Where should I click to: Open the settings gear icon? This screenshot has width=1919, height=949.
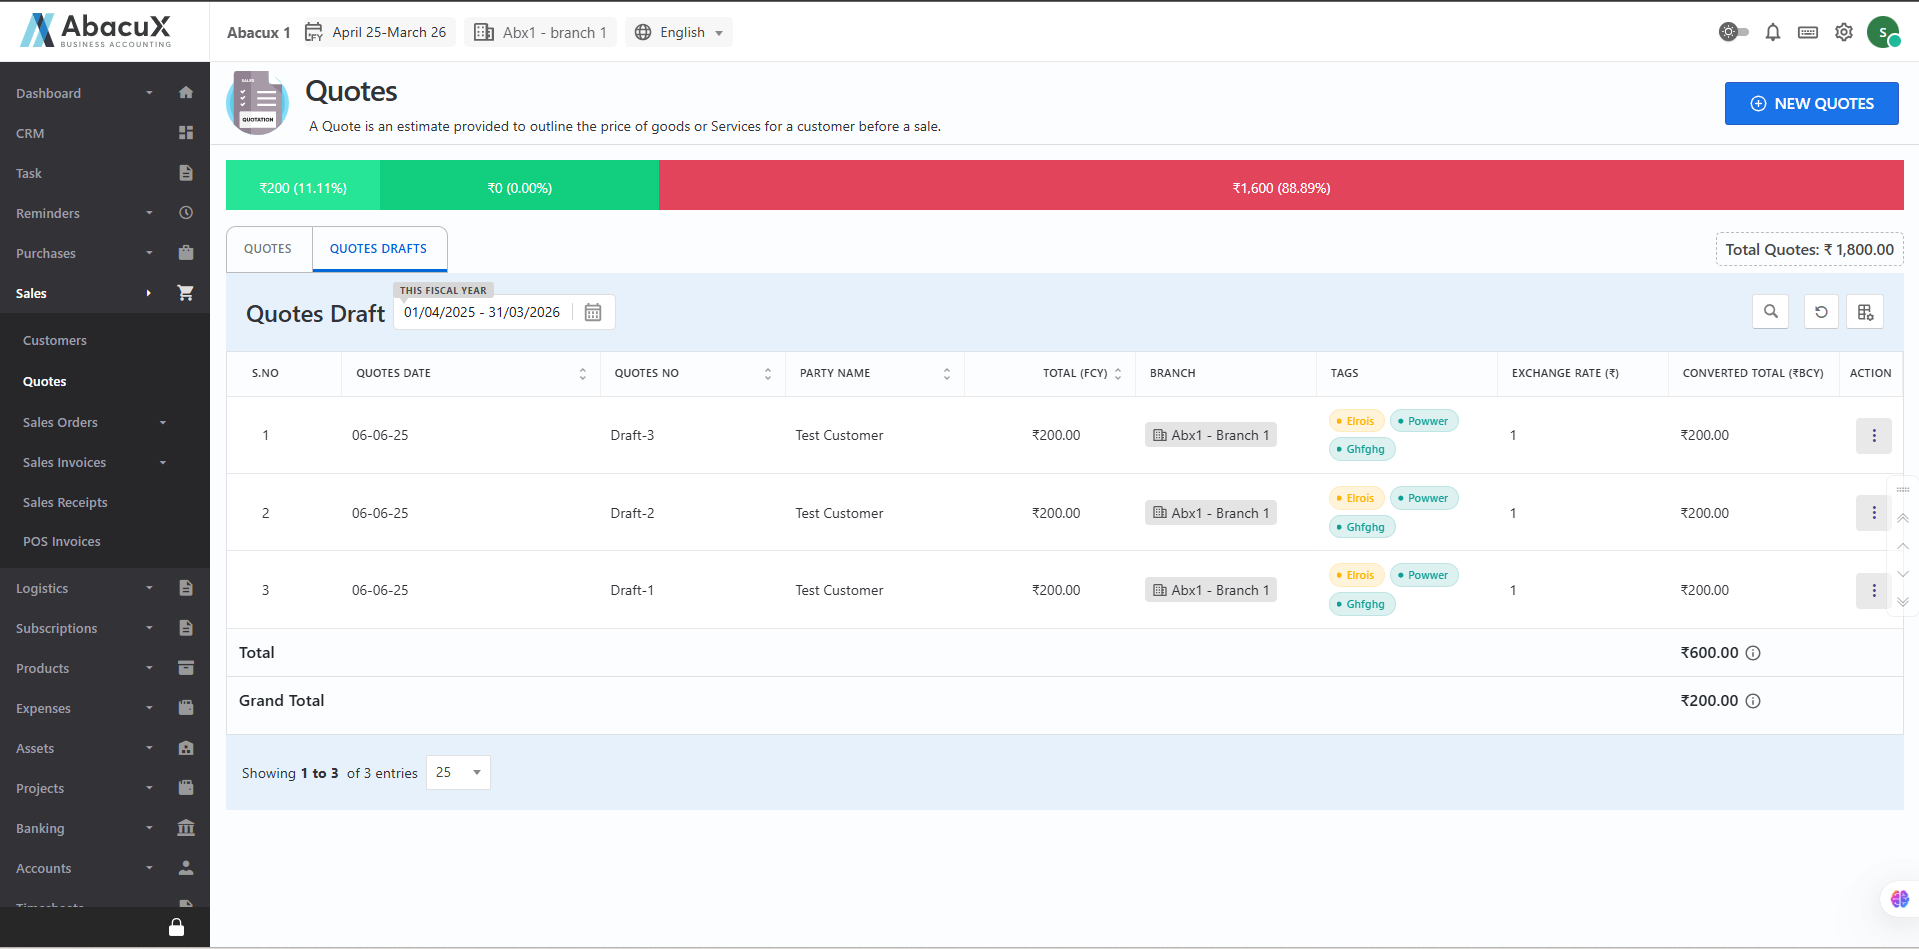pos(1843,32)
